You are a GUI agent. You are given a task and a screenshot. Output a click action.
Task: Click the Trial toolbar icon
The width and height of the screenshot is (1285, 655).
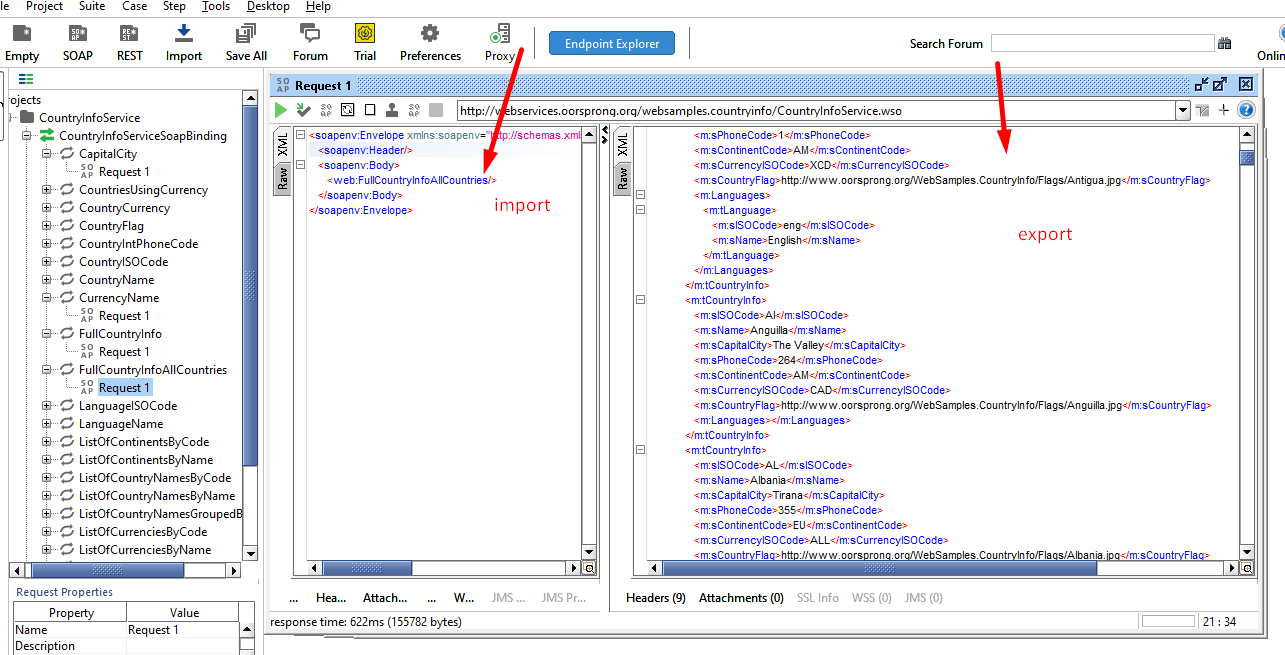tap(365, 42)
